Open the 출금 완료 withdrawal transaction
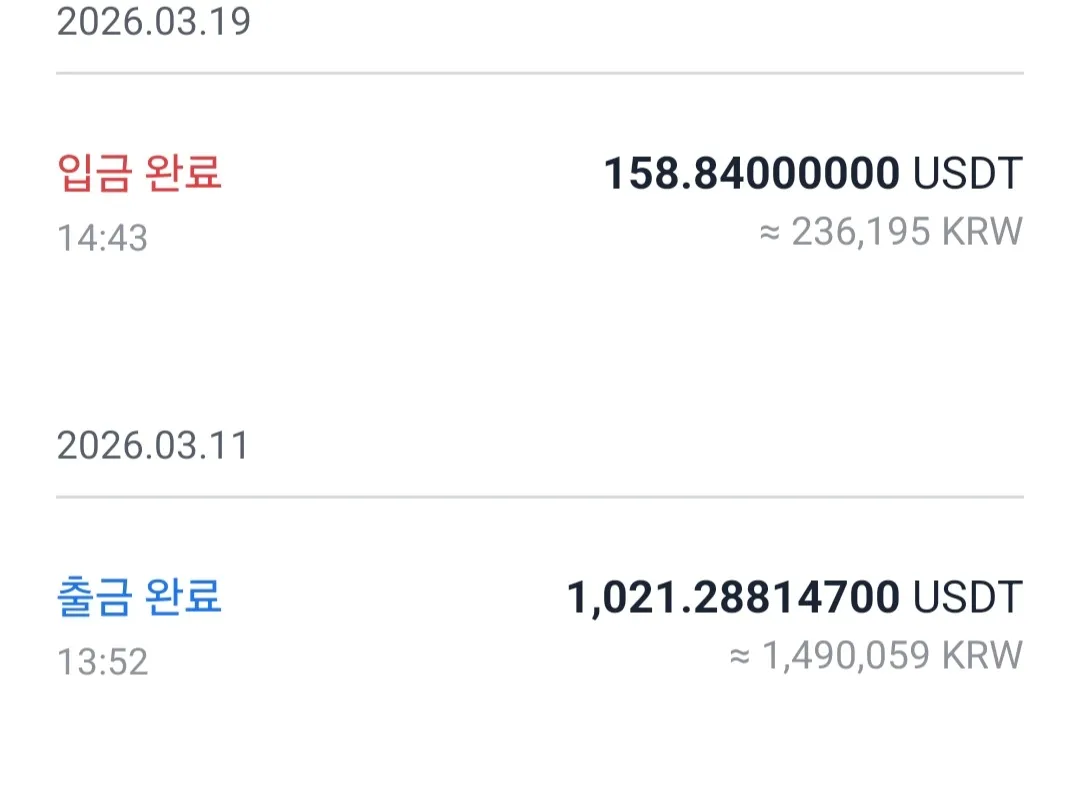This screenshot has height=786, width=1080. pos(139,597)
